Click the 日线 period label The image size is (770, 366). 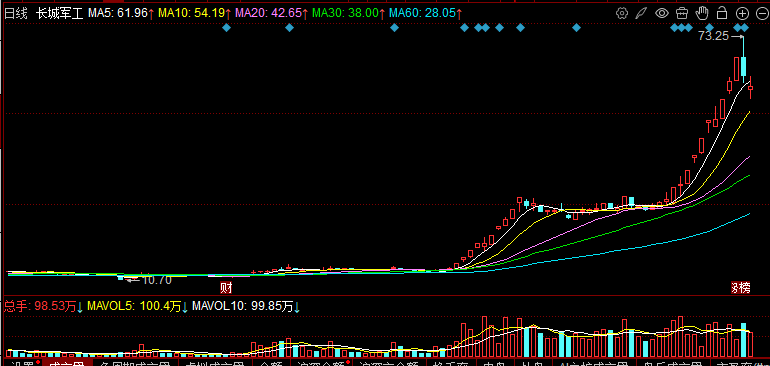coord(16,13)
